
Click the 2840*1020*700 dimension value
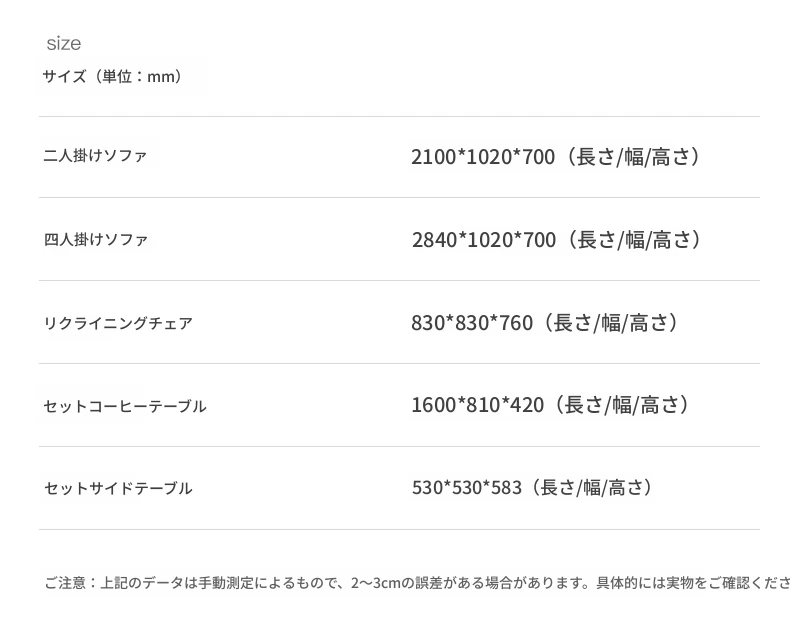483,240
